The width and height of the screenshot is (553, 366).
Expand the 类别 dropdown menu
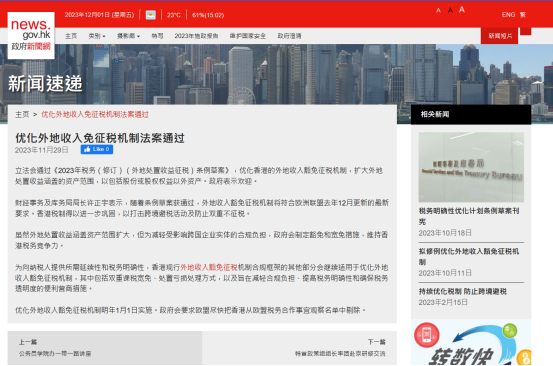click(97, 36)
